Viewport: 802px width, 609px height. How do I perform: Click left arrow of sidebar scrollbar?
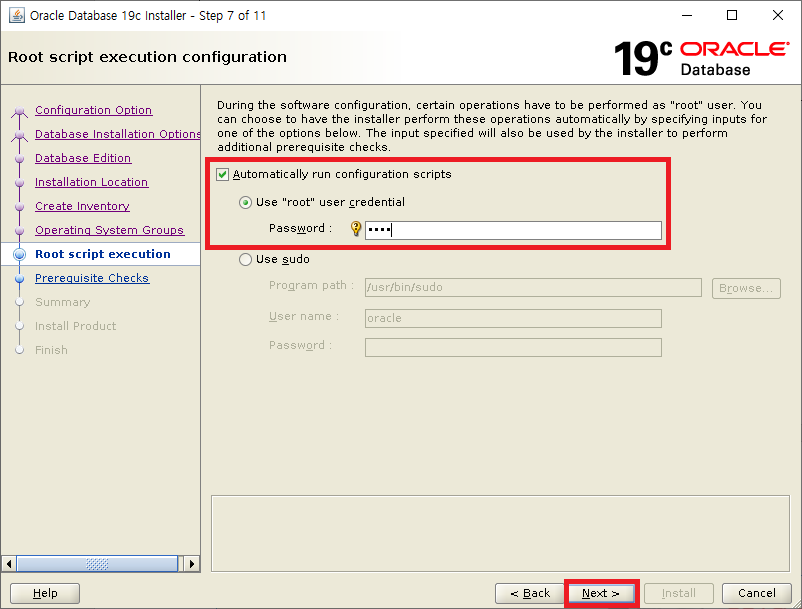(9, 564)
